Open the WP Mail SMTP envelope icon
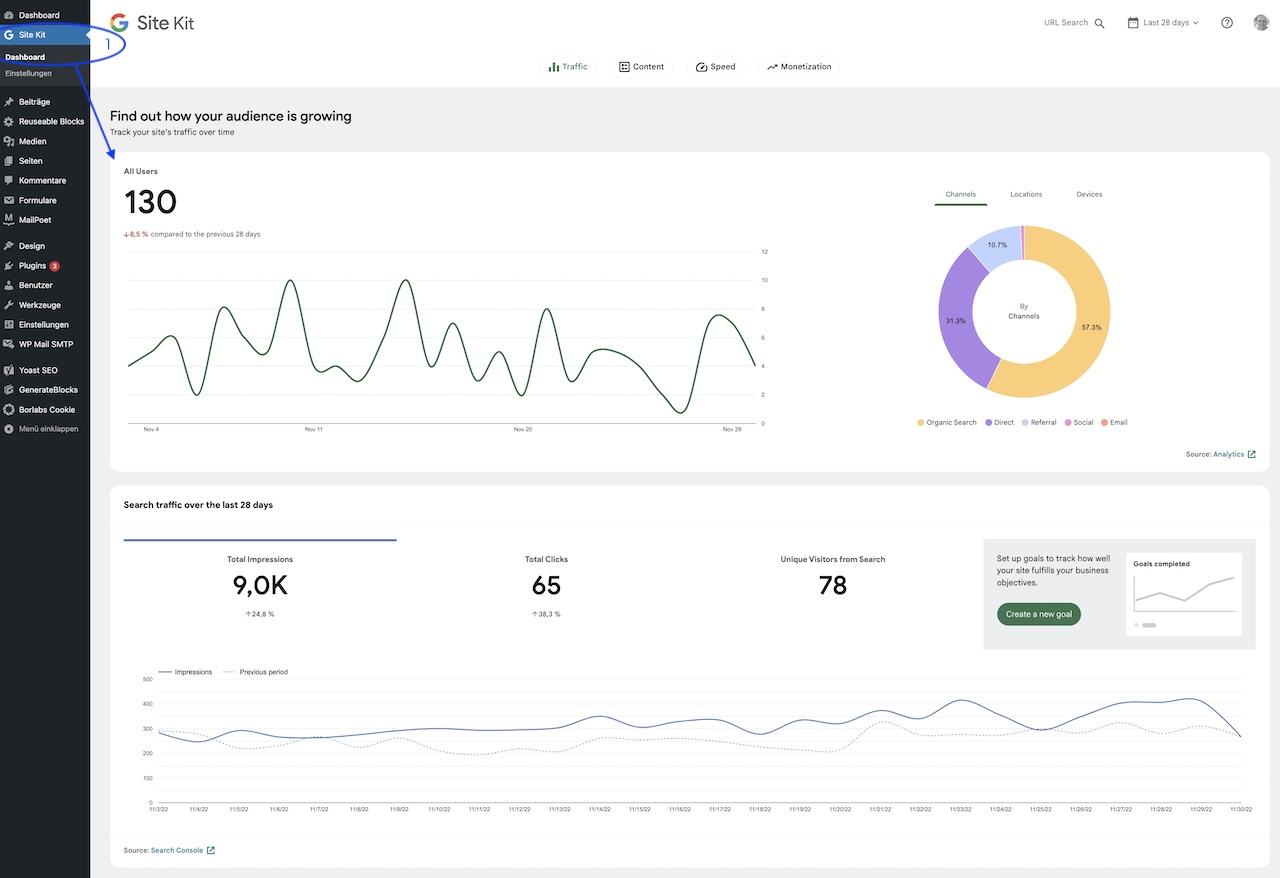 9,345
